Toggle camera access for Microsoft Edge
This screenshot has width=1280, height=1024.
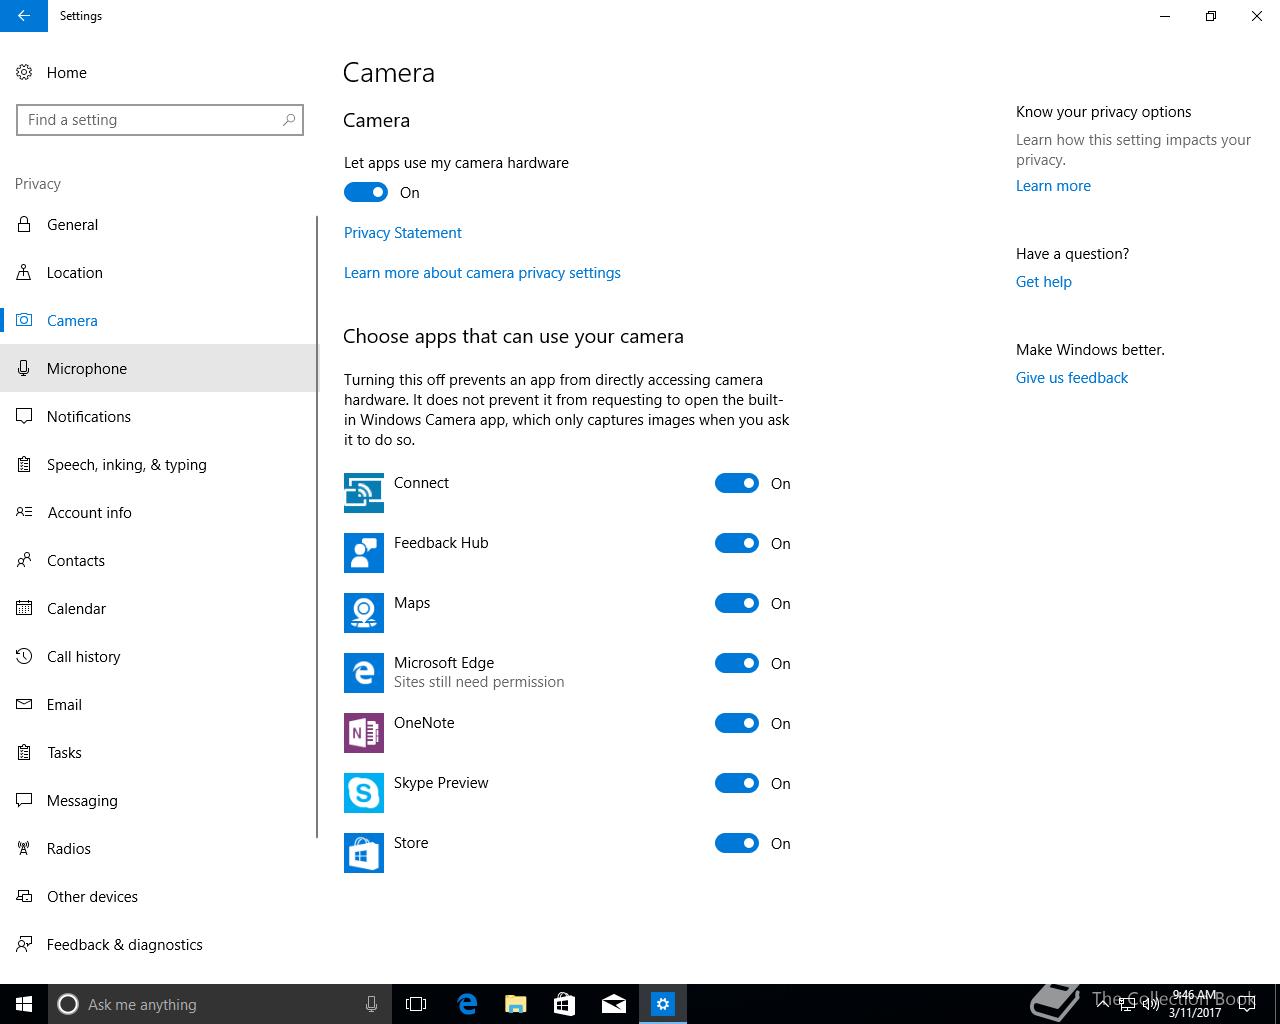737,663
